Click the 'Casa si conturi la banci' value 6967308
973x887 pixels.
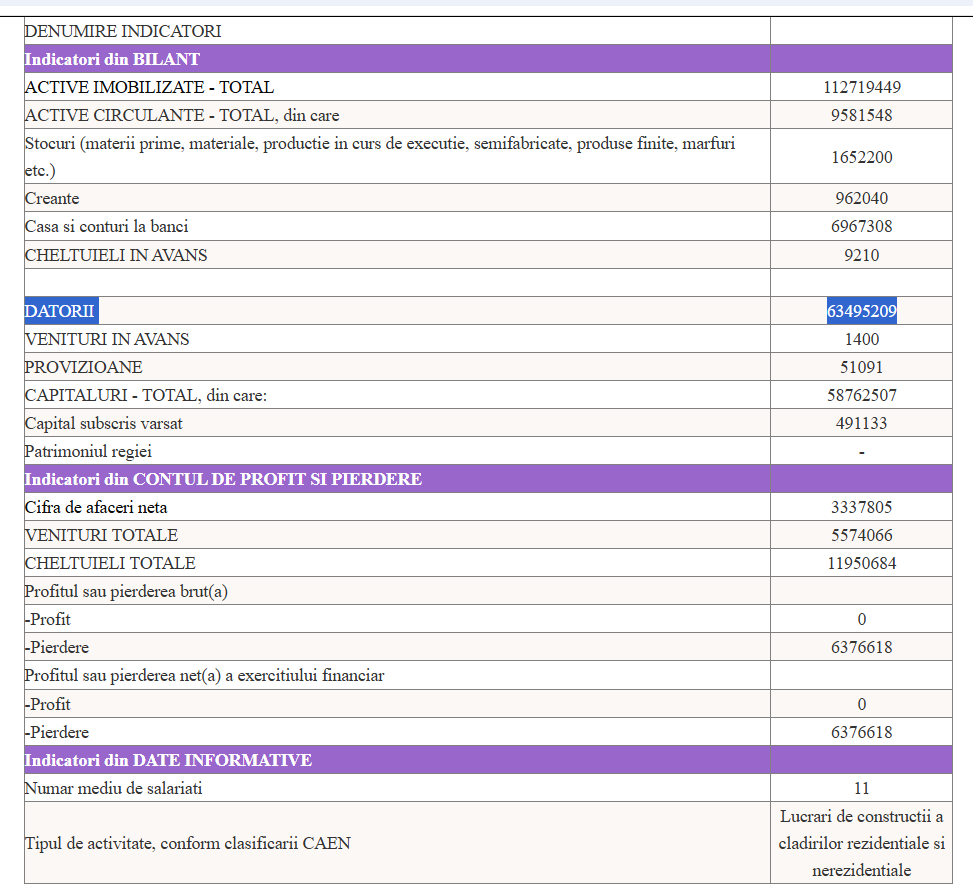(x=861, y=226)
